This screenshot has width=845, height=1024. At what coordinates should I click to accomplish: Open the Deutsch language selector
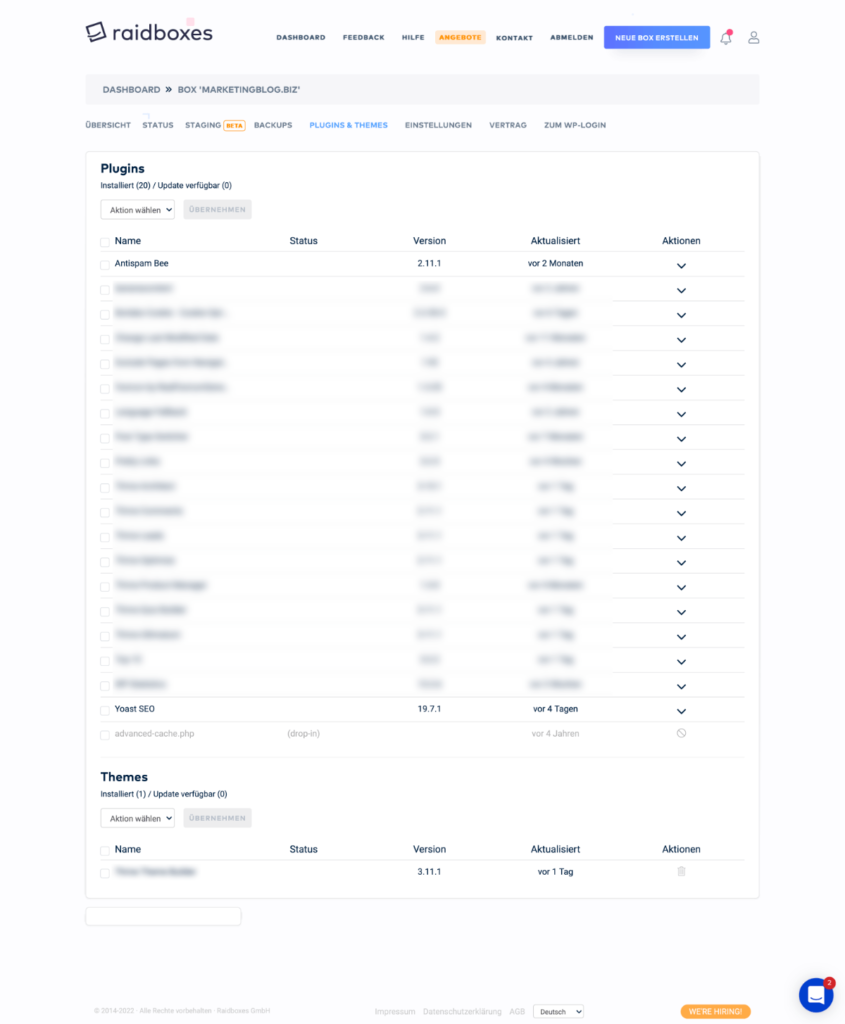coord(558,1011)
